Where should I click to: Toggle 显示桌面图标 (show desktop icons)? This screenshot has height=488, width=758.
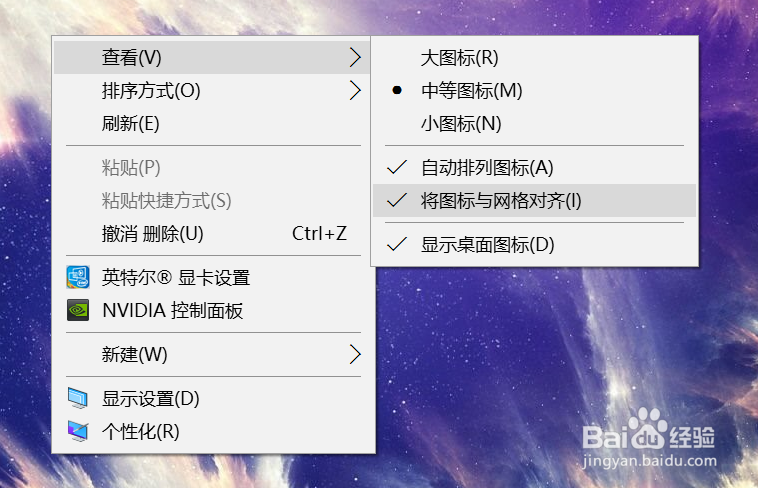tap(487, 243)
